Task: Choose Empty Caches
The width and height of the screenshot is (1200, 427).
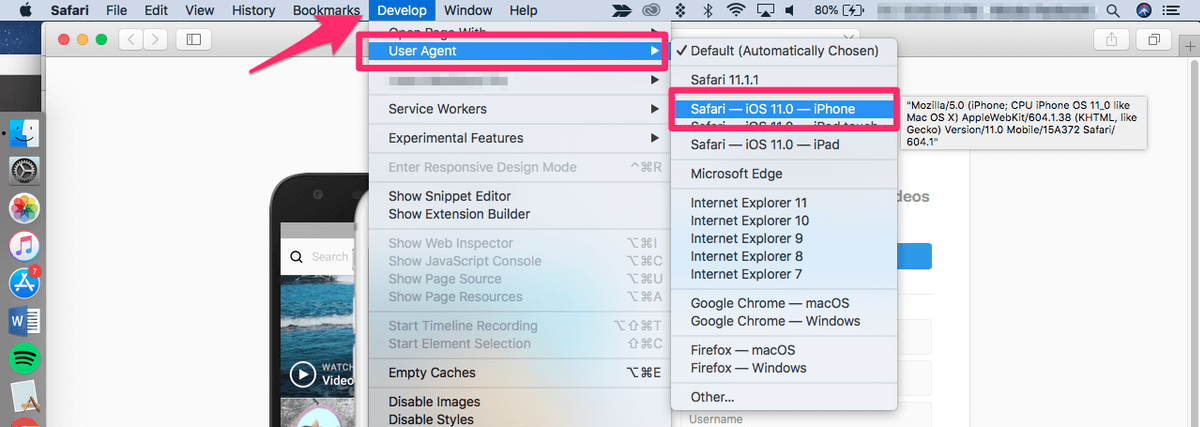Action: (x=519, y=373)
